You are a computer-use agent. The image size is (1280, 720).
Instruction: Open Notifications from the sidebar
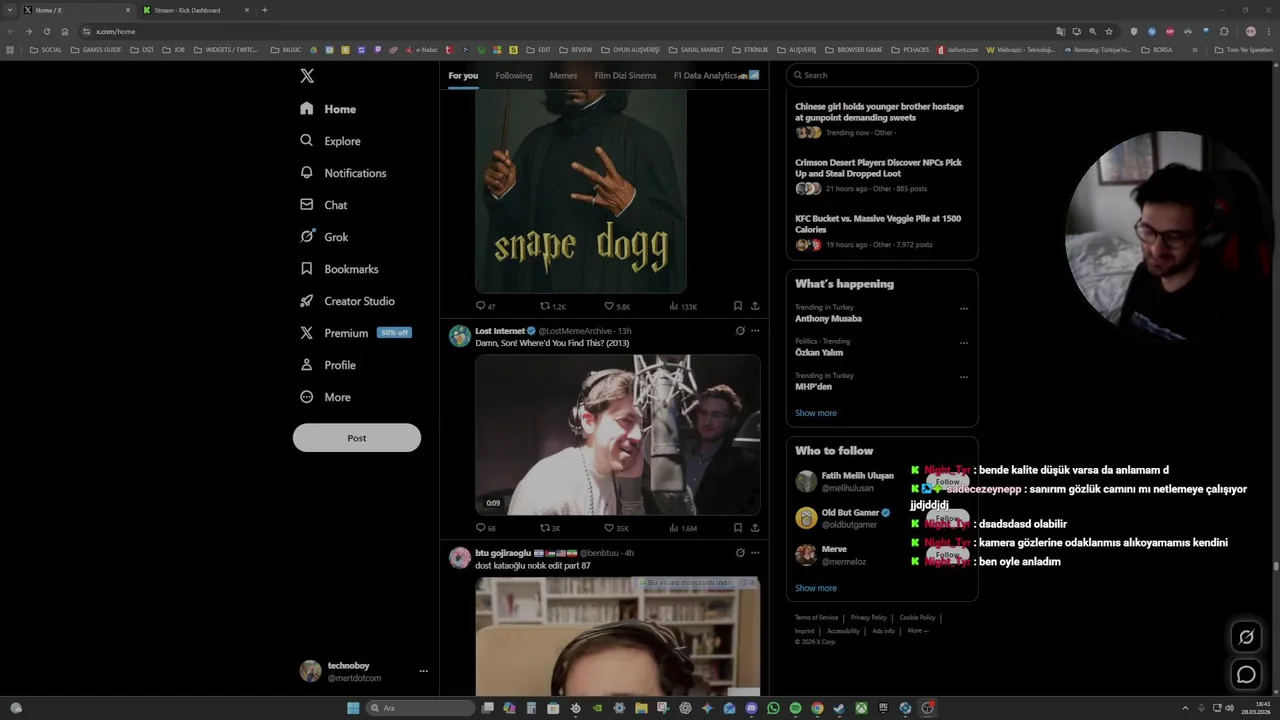click(x=343, y=173)
